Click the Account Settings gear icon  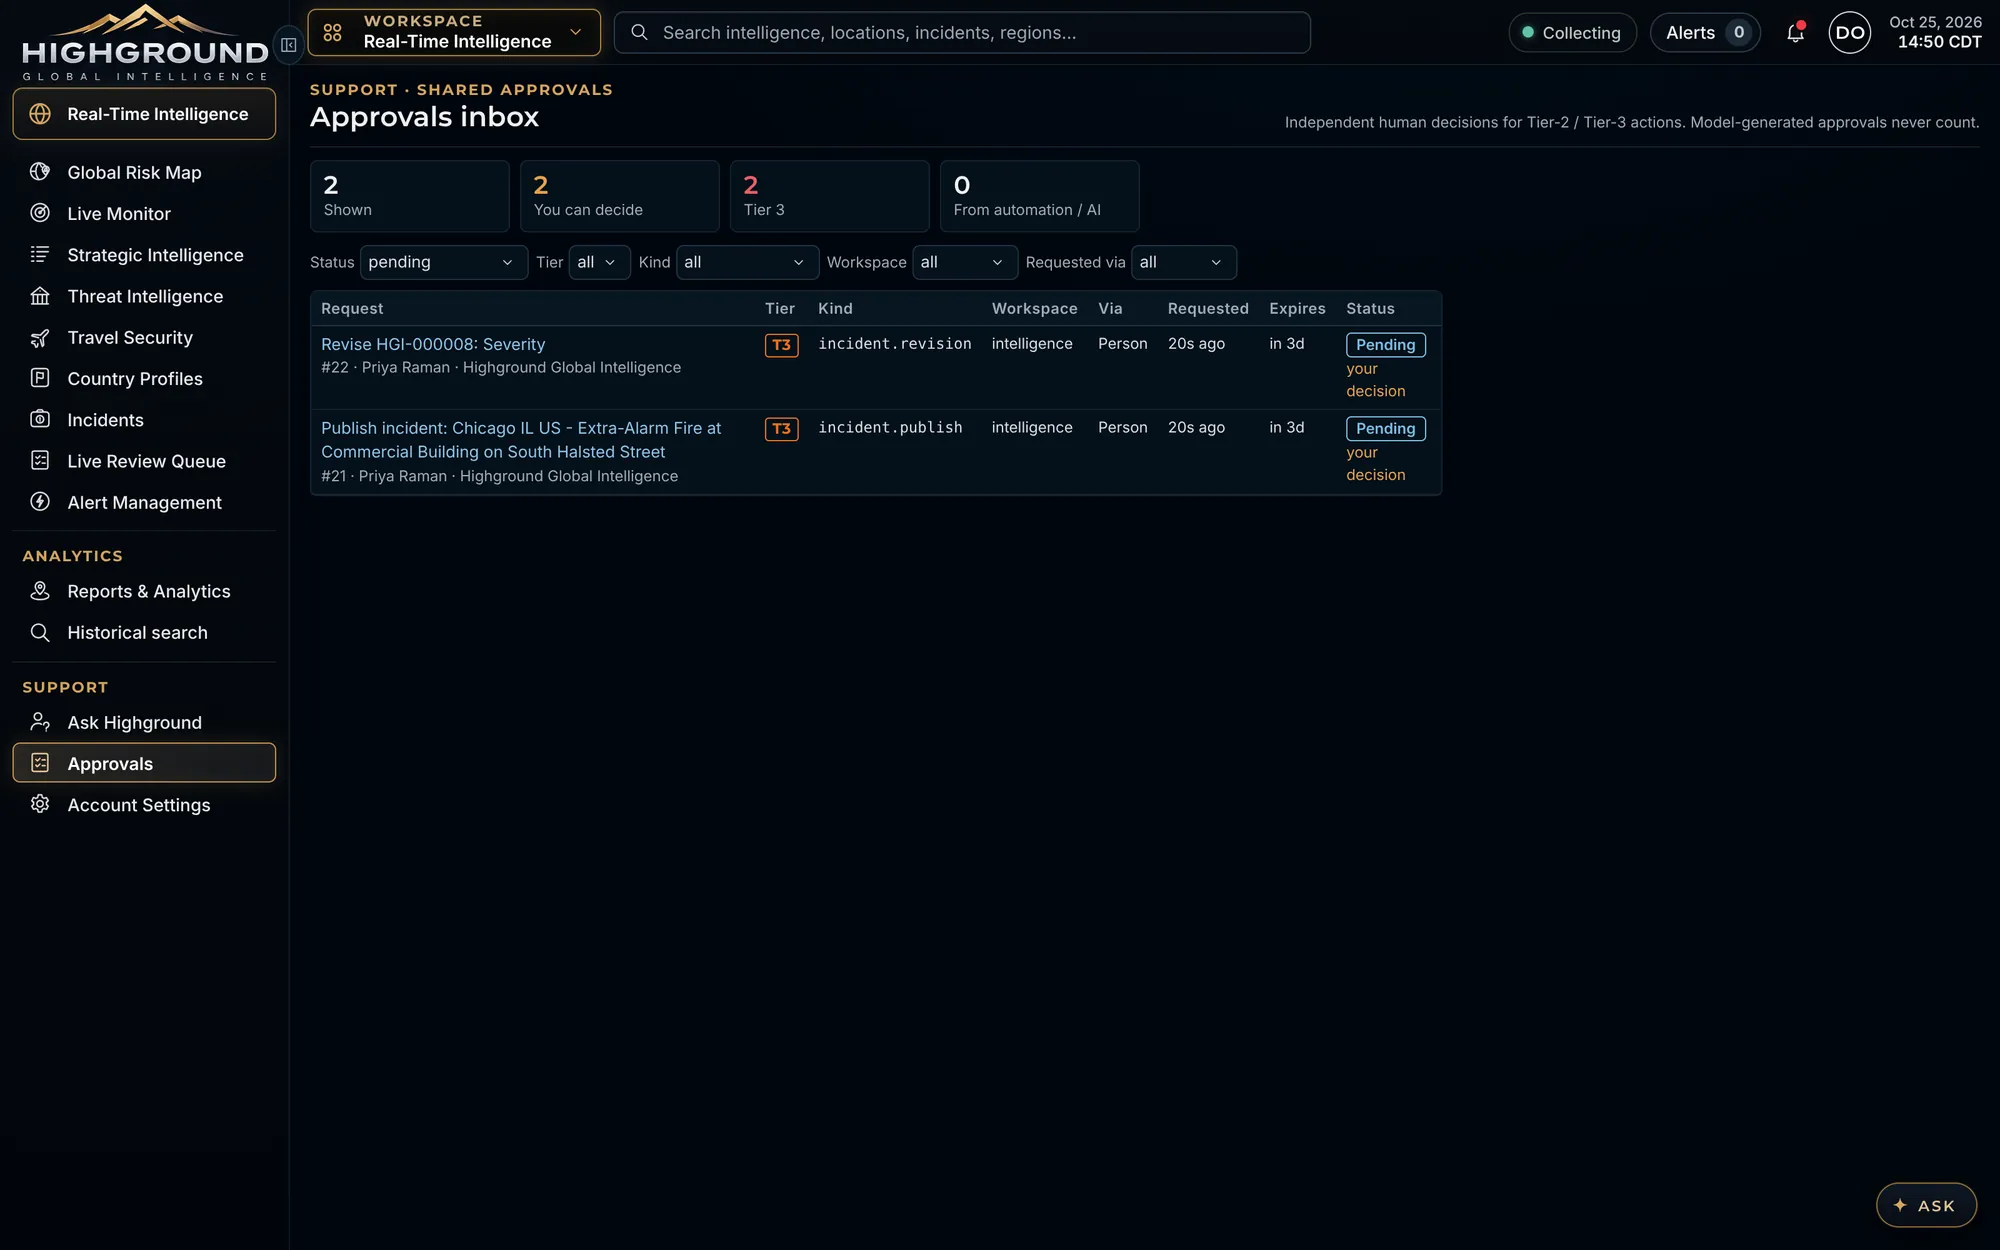pyautogui.click(x=40, y=804)
